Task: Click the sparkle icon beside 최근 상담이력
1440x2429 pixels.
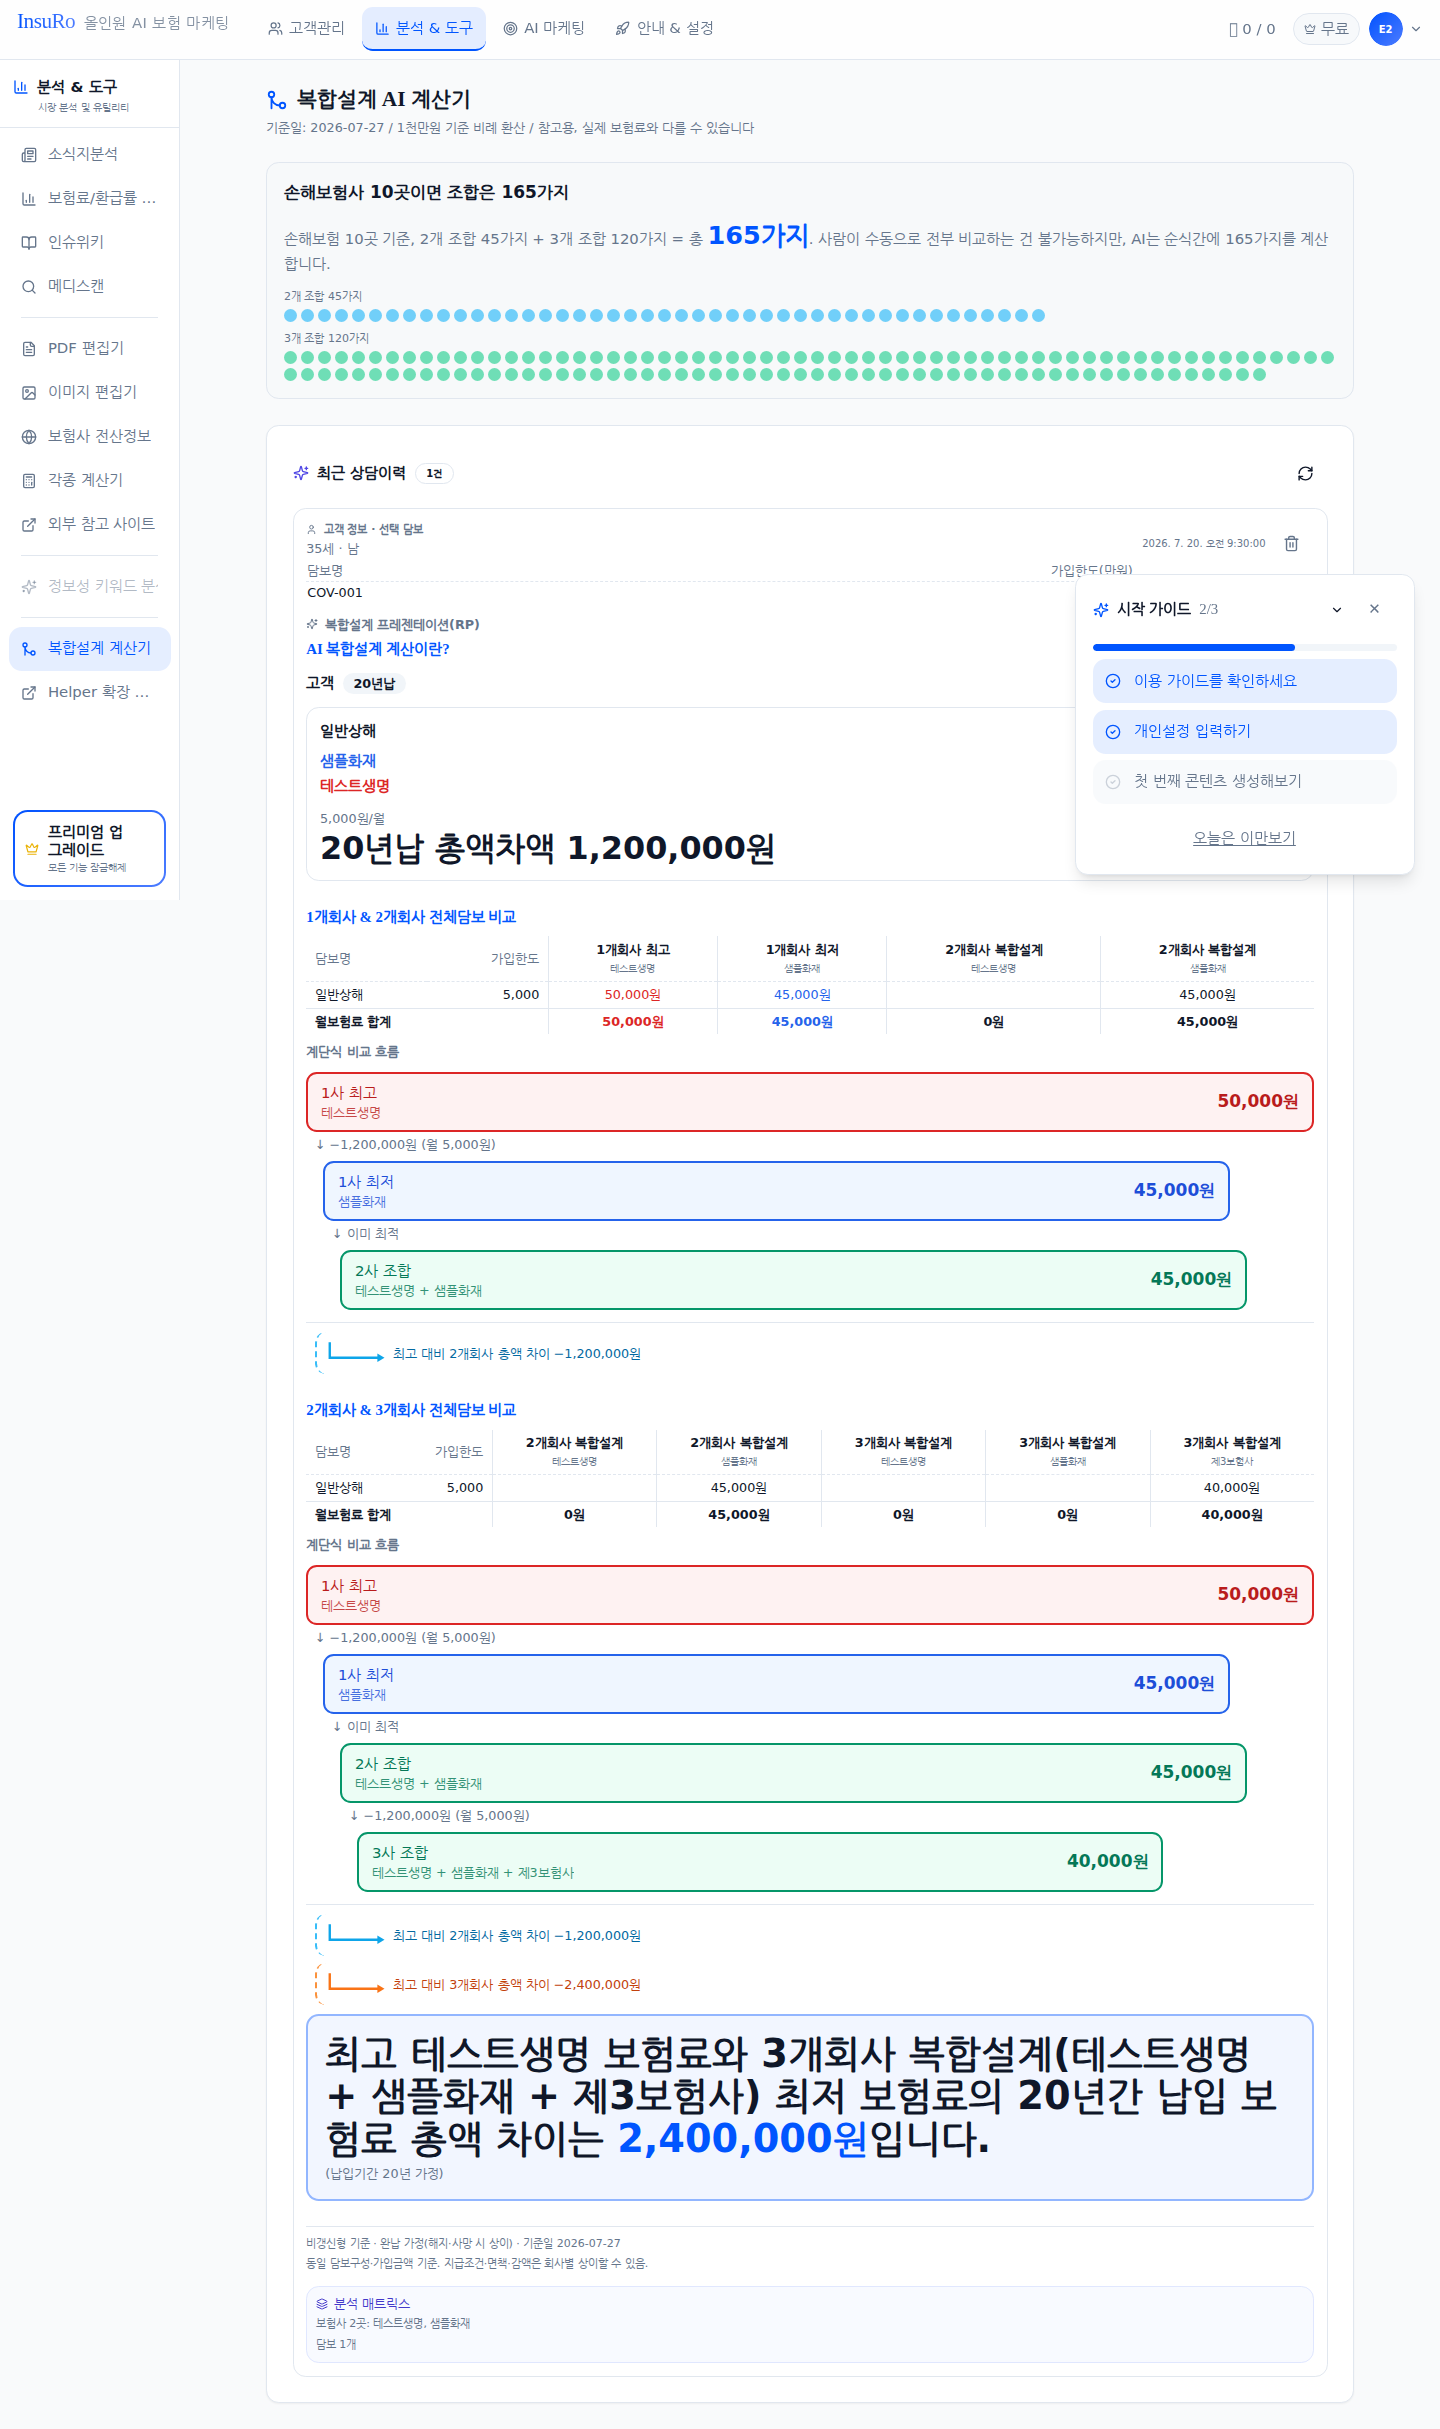Action: [301, 473]
